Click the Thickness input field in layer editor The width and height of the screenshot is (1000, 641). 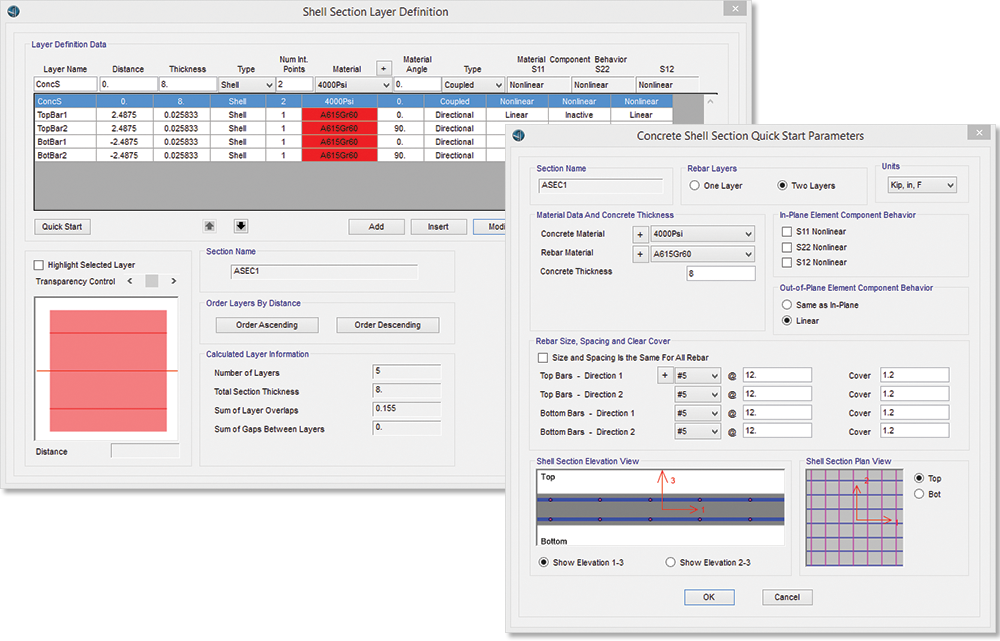click(x=188, y=84)
